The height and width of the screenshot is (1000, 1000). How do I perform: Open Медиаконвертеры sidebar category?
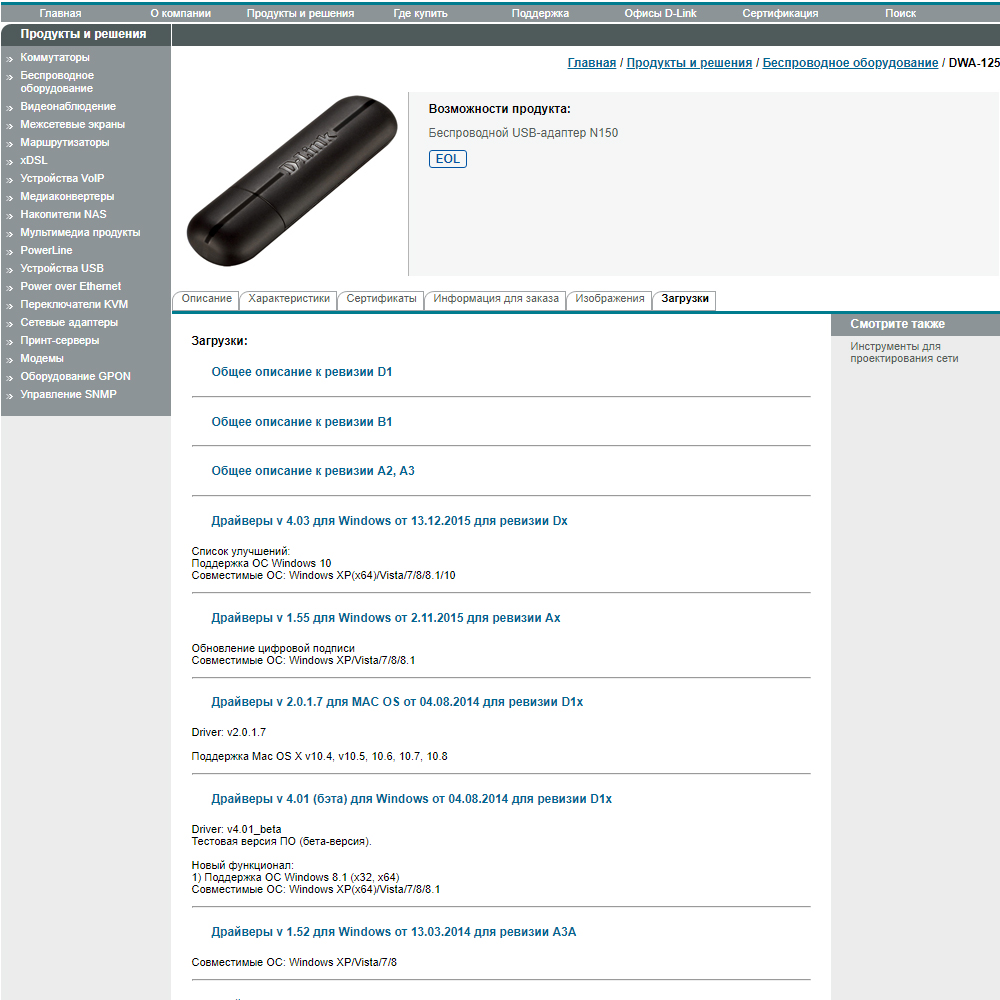coord(67,196)
